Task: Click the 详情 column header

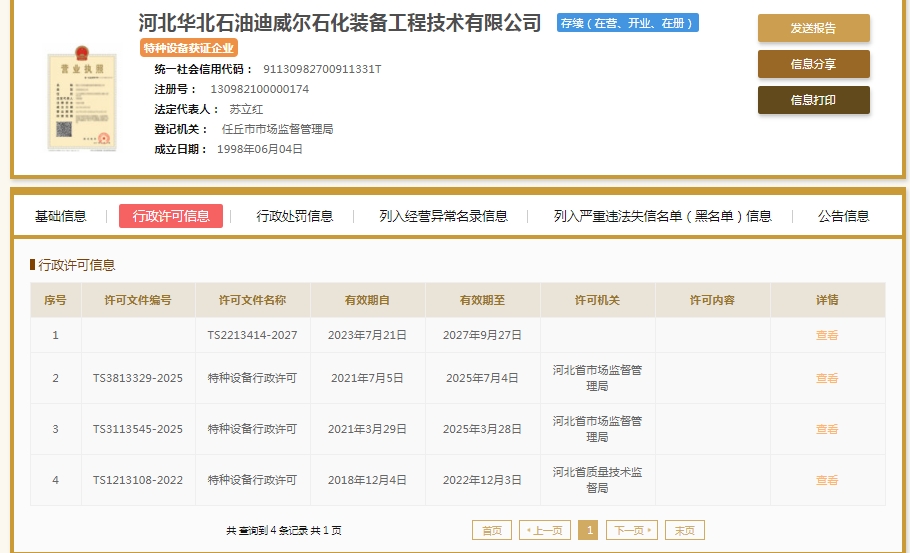Action: point(827,300)
